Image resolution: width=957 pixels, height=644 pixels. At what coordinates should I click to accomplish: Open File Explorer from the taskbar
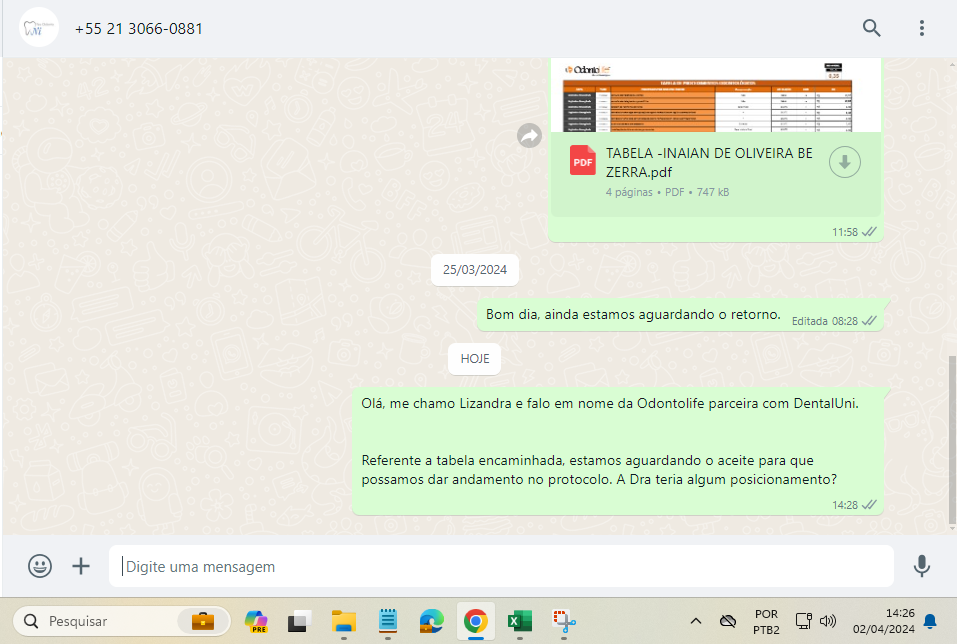click(344, 621)
